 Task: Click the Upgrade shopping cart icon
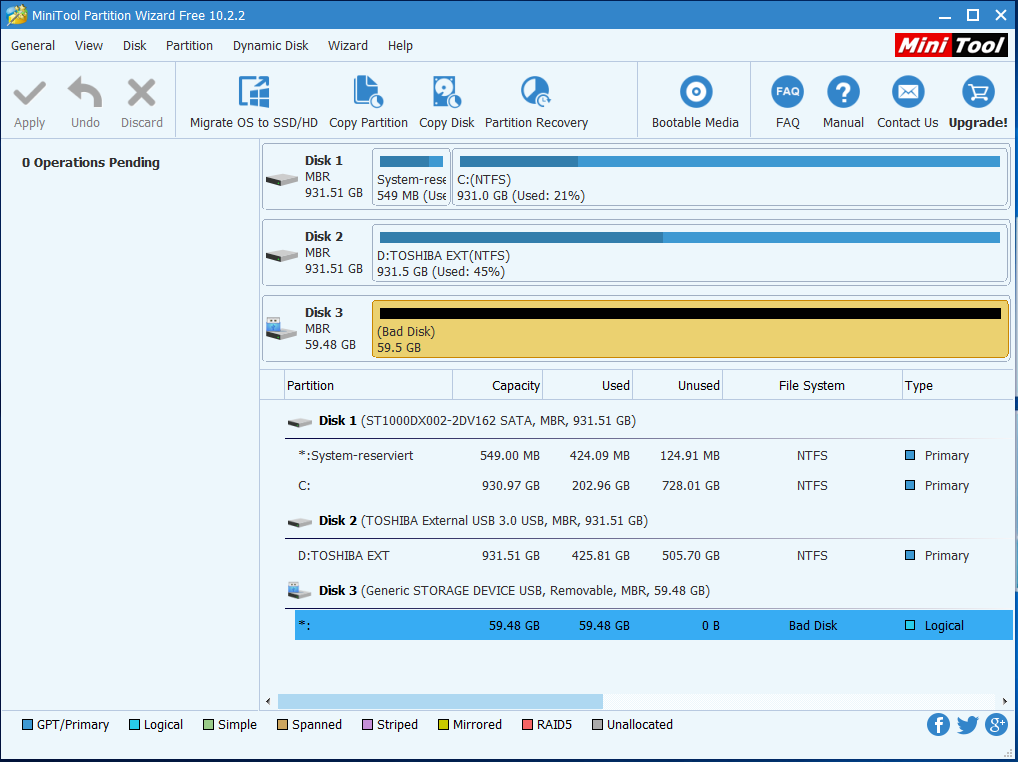[x=978, y=92]
